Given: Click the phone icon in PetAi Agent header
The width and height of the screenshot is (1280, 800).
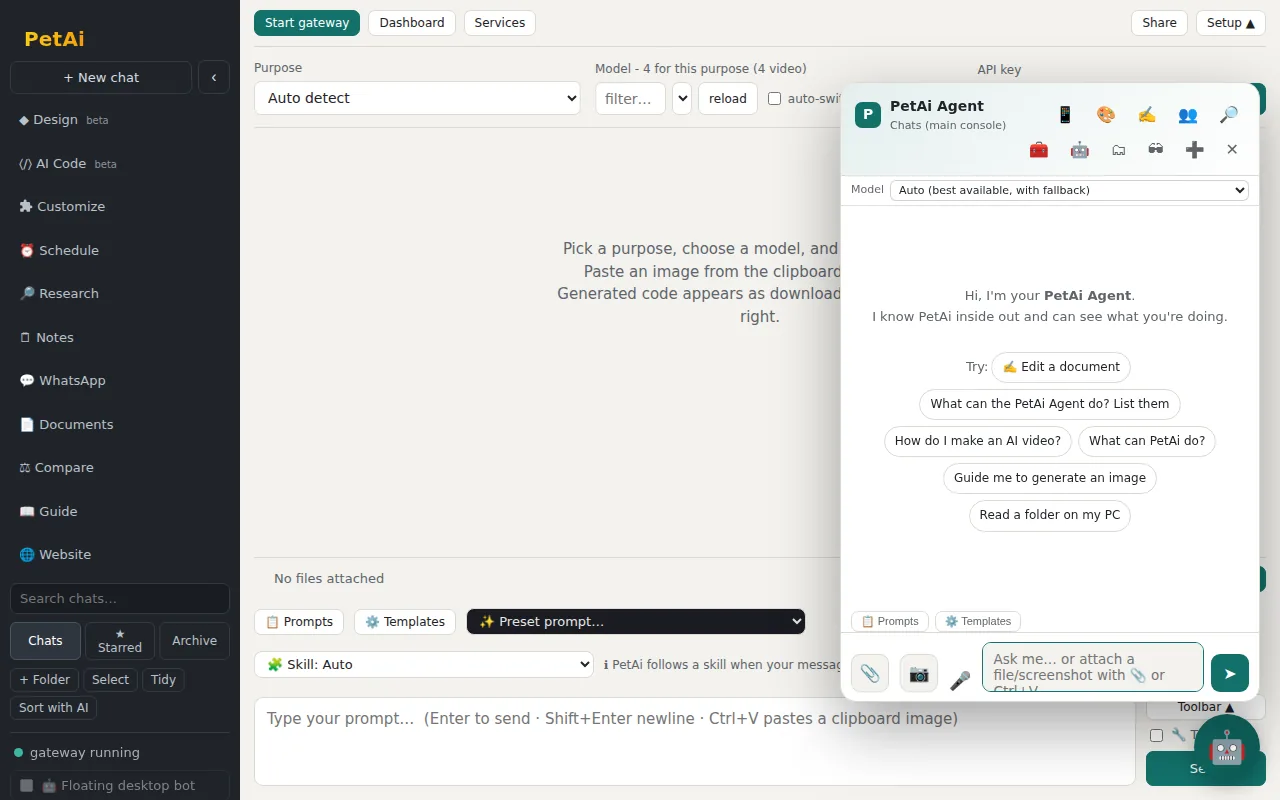Looking at the screenshot, I should coord(1065,115).
